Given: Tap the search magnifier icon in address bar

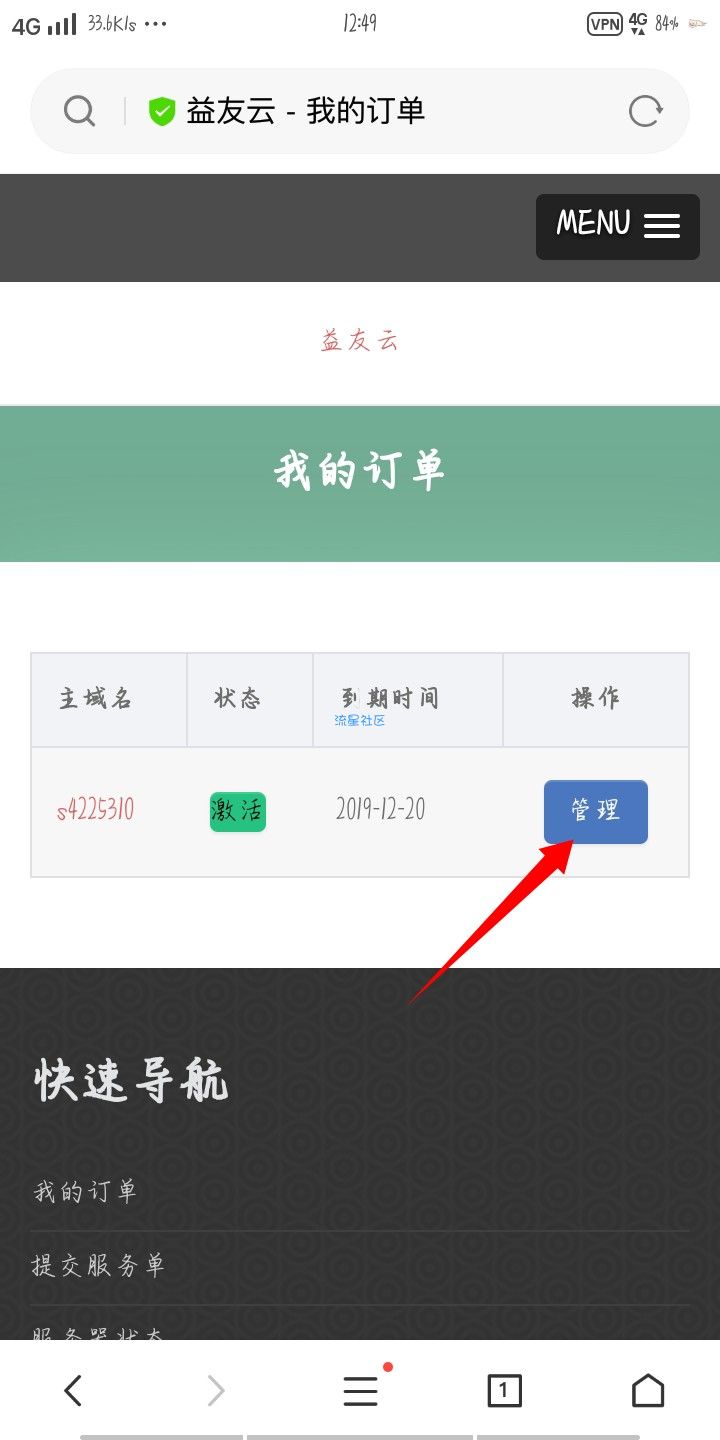Looking at the screenshot, I should pos(79,111).
